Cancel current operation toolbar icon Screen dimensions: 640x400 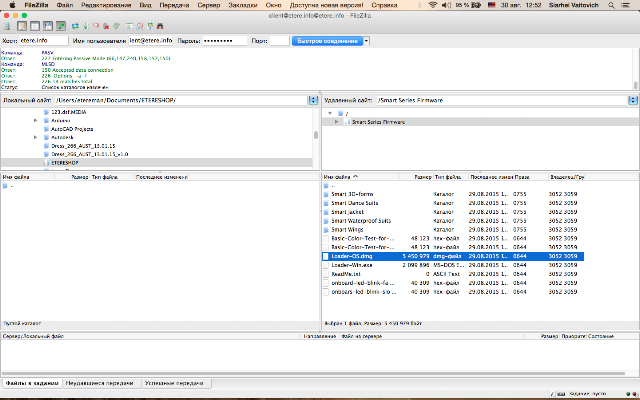point(96,26)
